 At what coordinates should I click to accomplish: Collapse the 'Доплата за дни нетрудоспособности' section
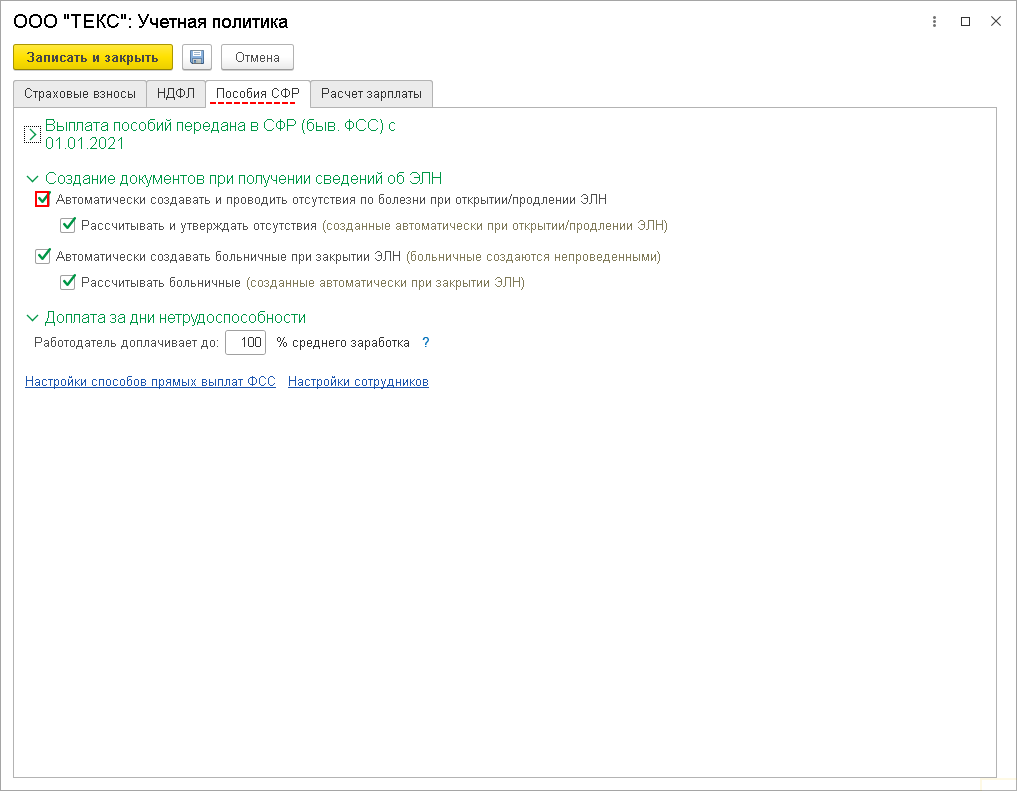pyautogui.click(x=32, y=318)
